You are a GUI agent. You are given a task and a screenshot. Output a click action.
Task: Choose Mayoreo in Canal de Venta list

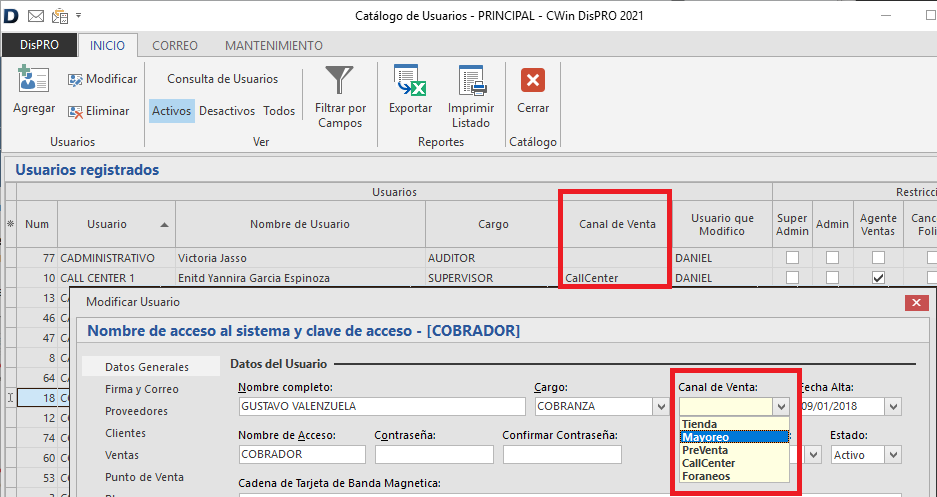(x=735, y=437)
